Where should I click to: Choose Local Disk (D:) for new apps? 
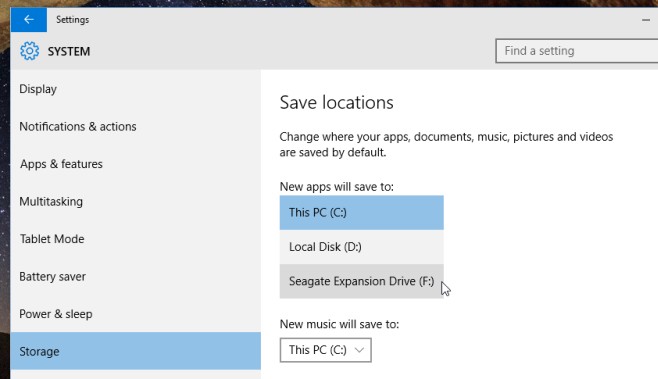[361, 247]
